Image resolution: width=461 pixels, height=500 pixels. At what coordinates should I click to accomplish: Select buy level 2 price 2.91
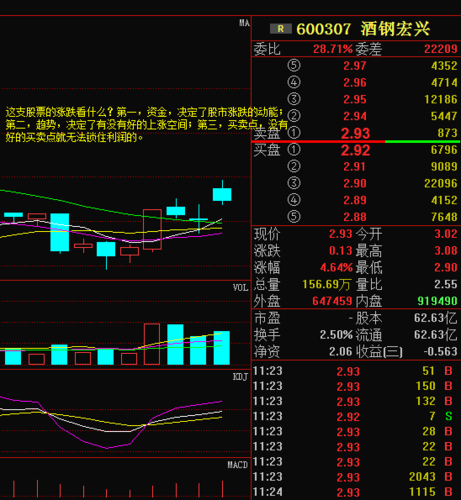(x=355, y=166)
